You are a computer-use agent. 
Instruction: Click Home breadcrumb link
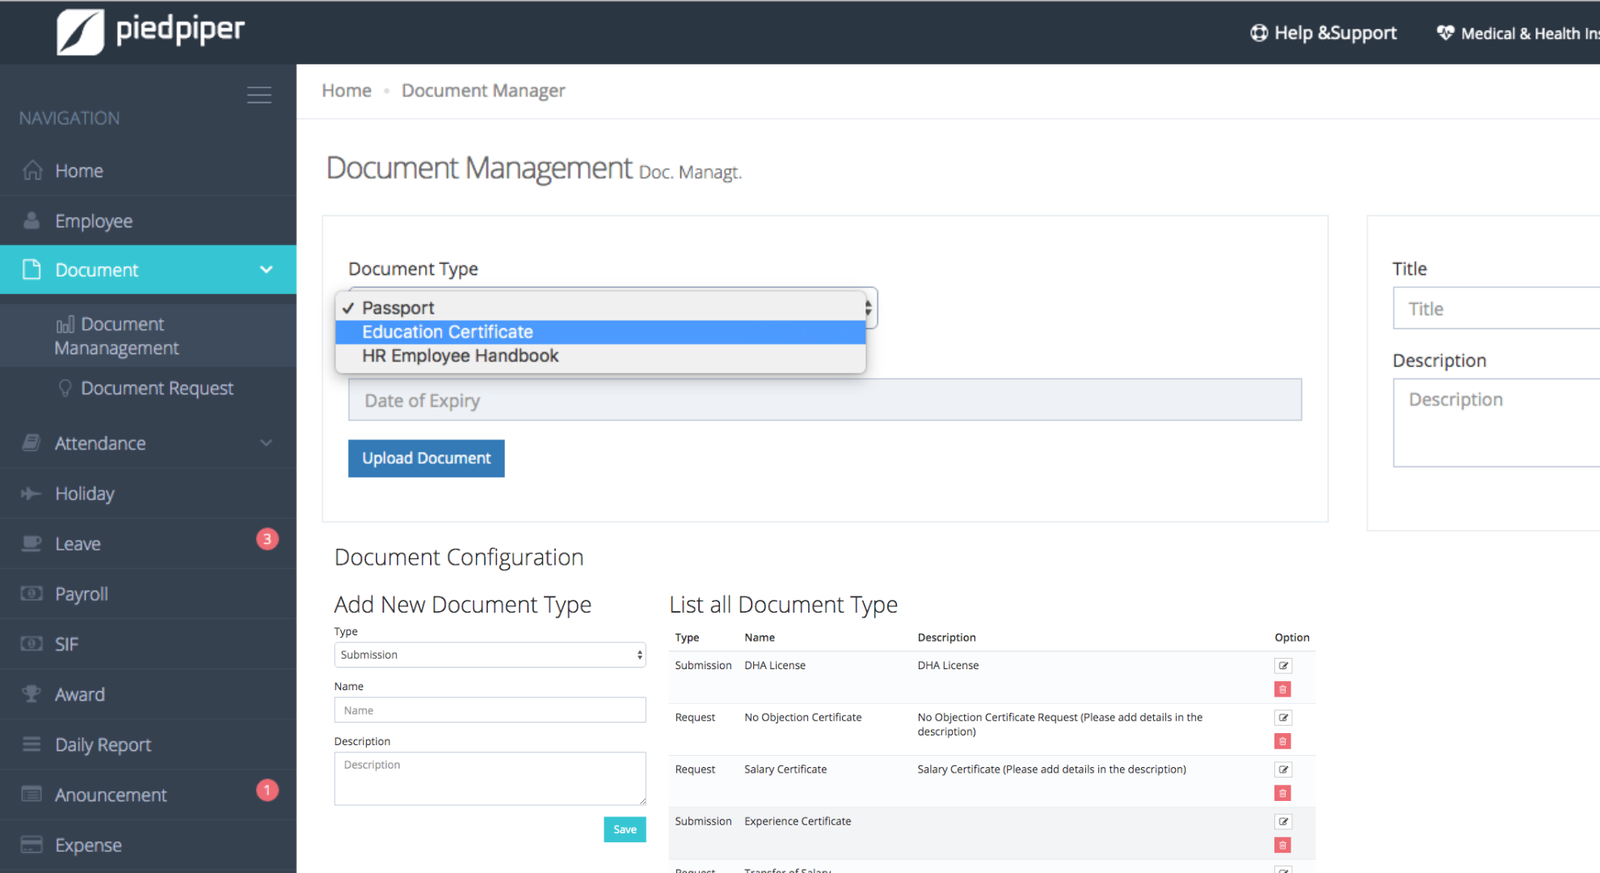point(346,91)
